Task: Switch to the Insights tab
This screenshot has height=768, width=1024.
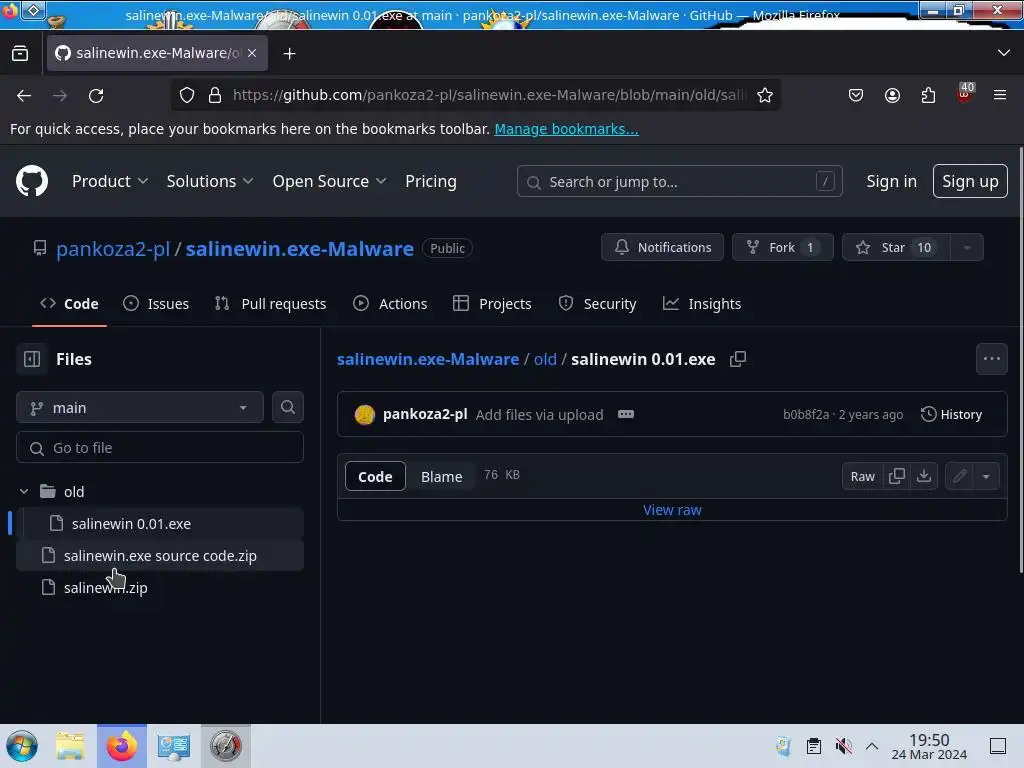Action: [701, 304]
